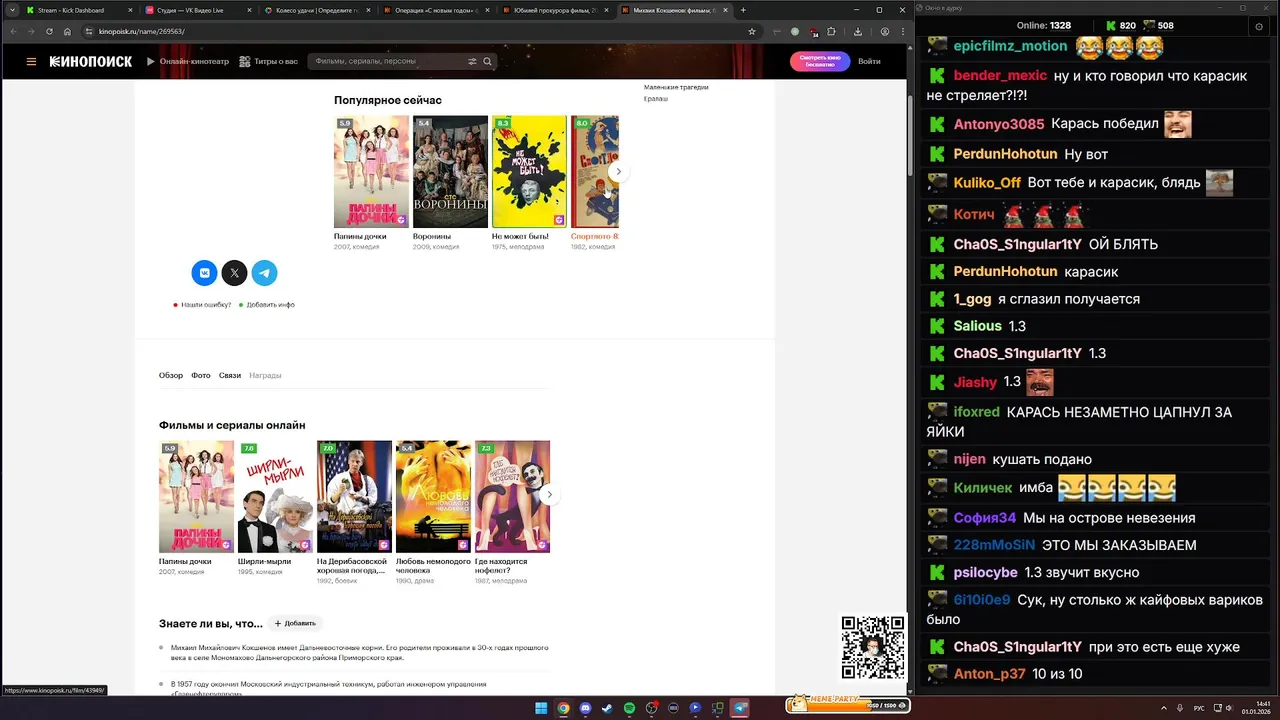
Task: Open Любовь немолодого человека poster
Action: pyautogui.click(x=433, y=497)
